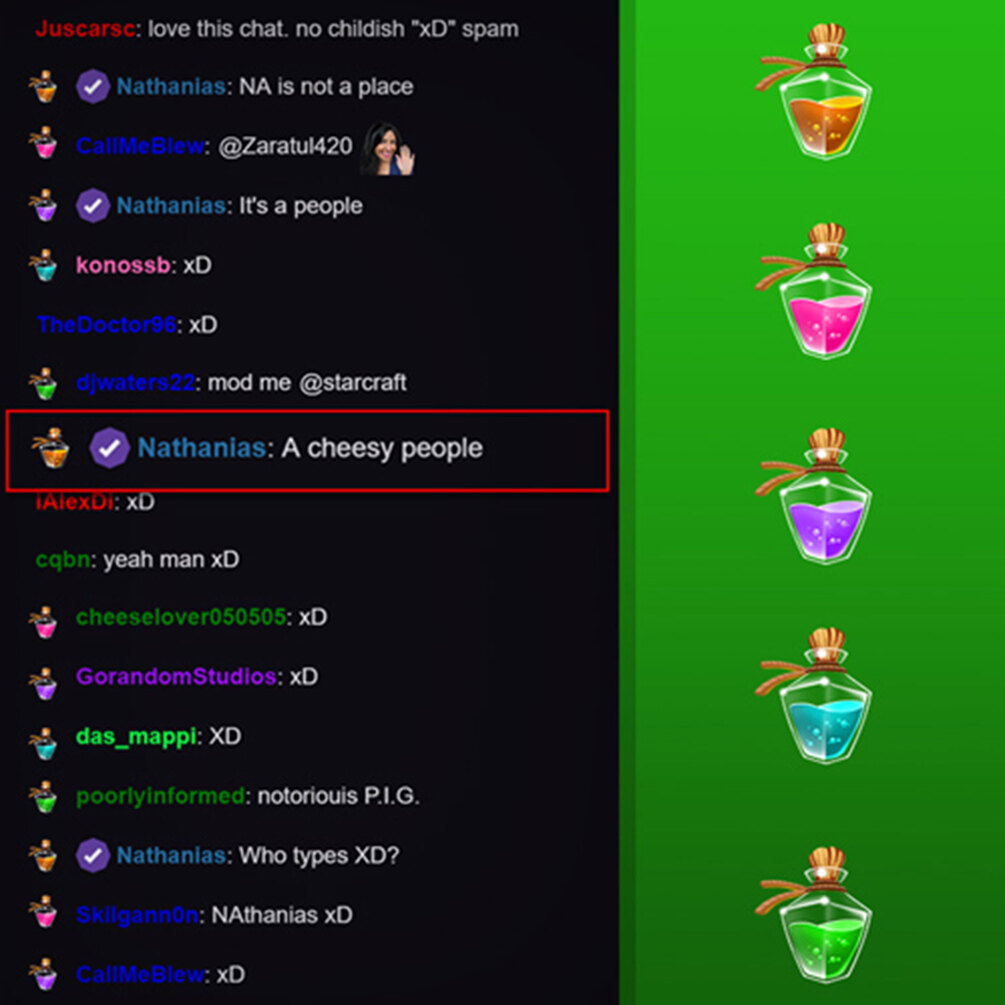Click the @starcraft mention in djwaters22 message
1005x1005 pixels.
(353, 383)
